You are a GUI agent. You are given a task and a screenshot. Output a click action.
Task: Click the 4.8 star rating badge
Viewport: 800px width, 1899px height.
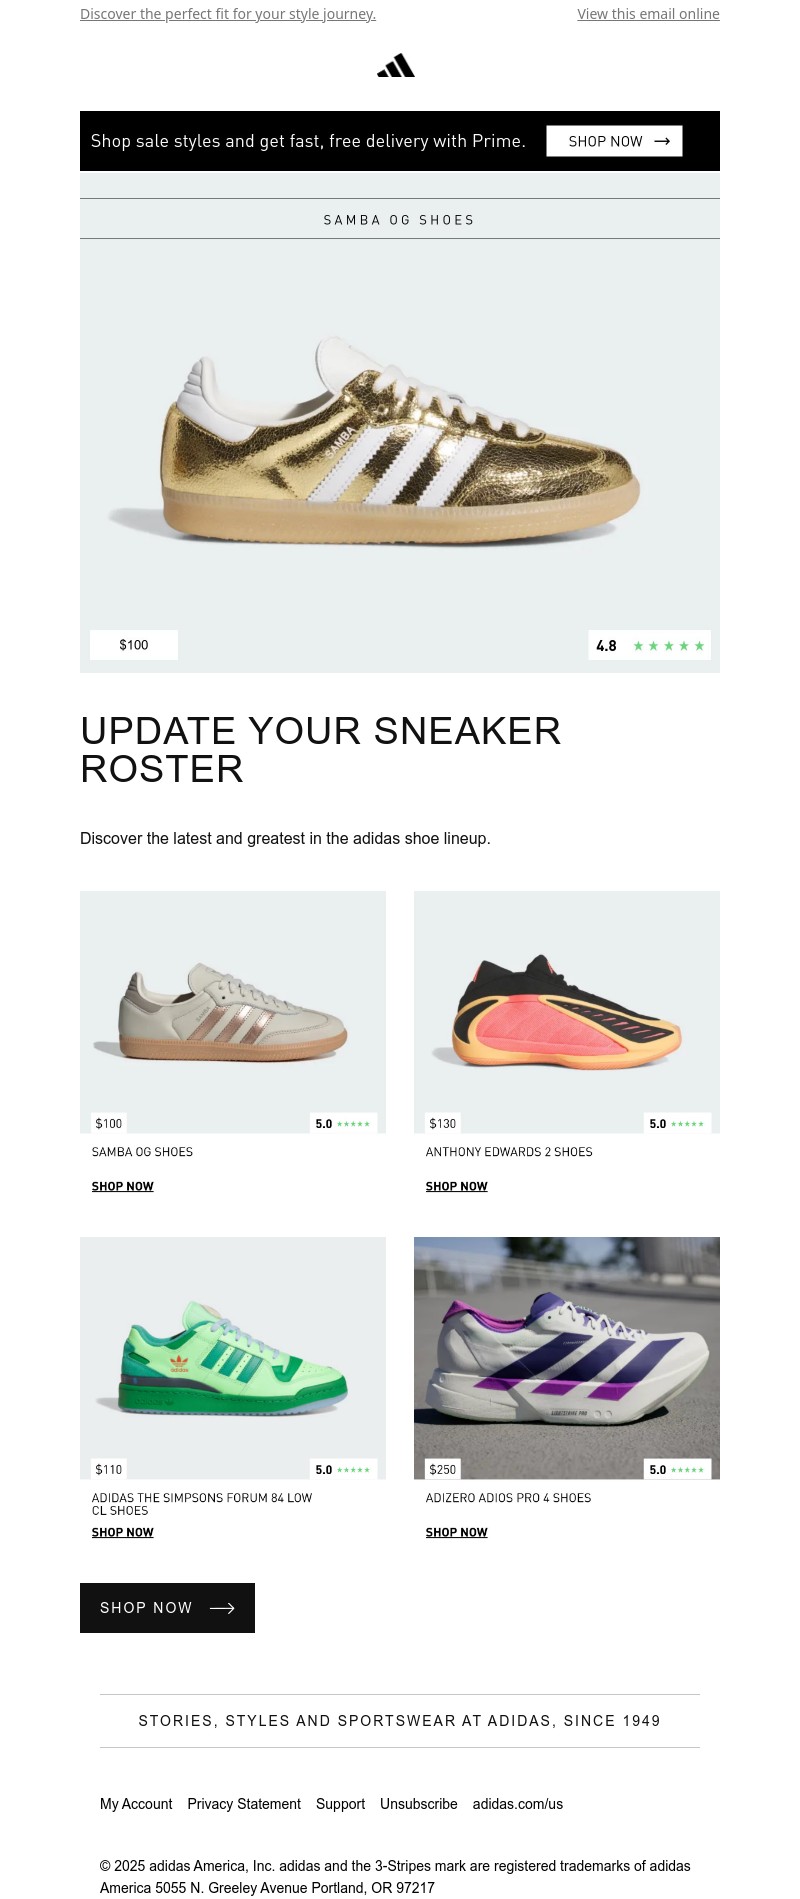(650, 645)
